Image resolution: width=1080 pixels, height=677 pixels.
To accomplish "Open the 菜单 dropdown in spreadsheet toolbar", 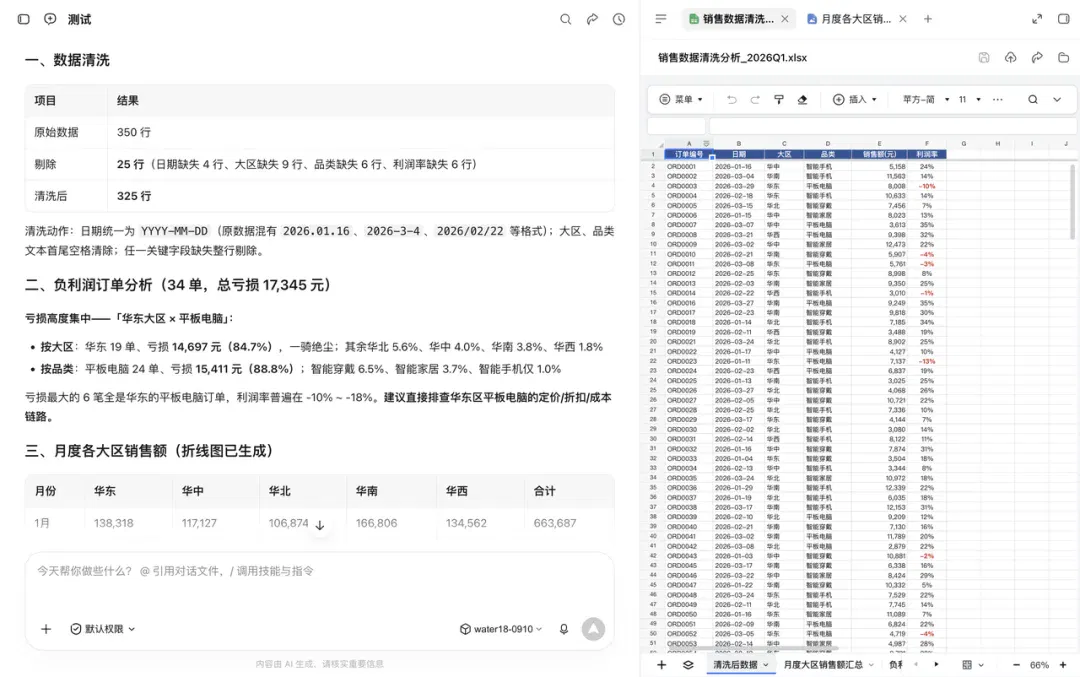I will pos(681,100).
